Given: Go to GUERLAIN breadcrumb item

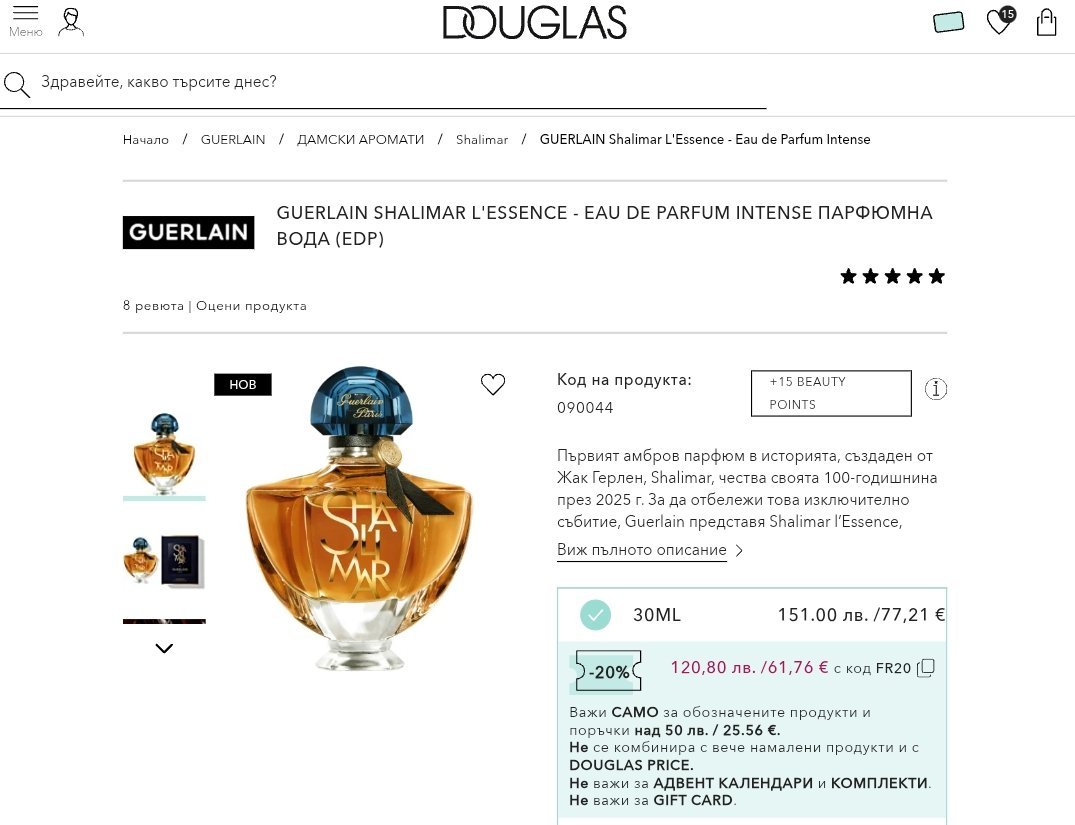Looking at the screenshot, I should point(232,139).
